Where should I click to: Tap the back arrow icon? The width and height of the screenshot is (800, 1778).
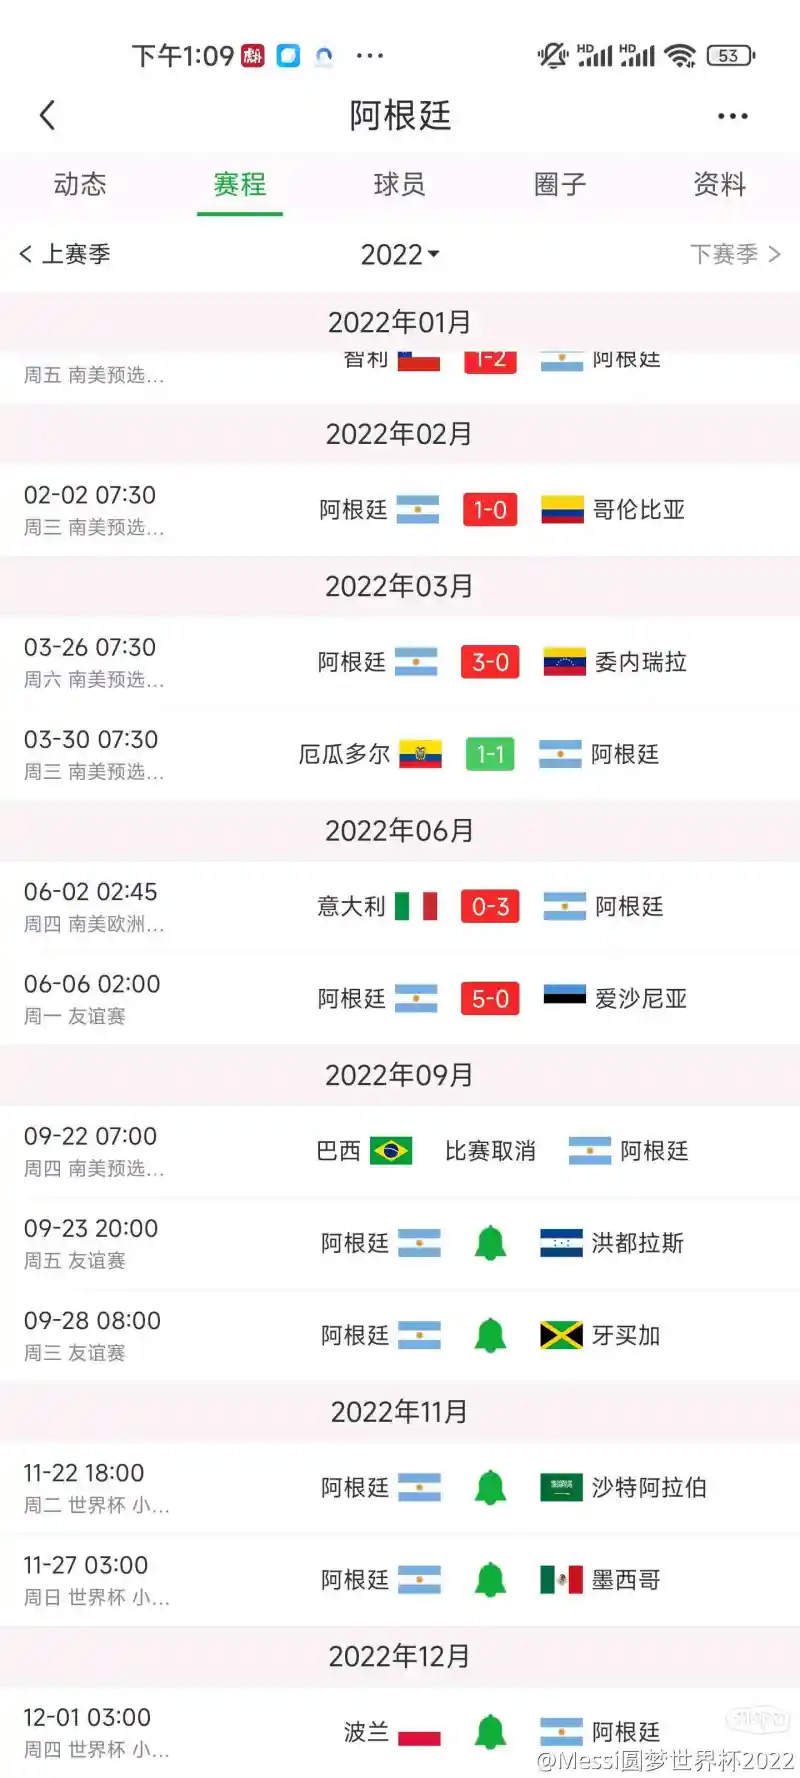click(47, 116)
